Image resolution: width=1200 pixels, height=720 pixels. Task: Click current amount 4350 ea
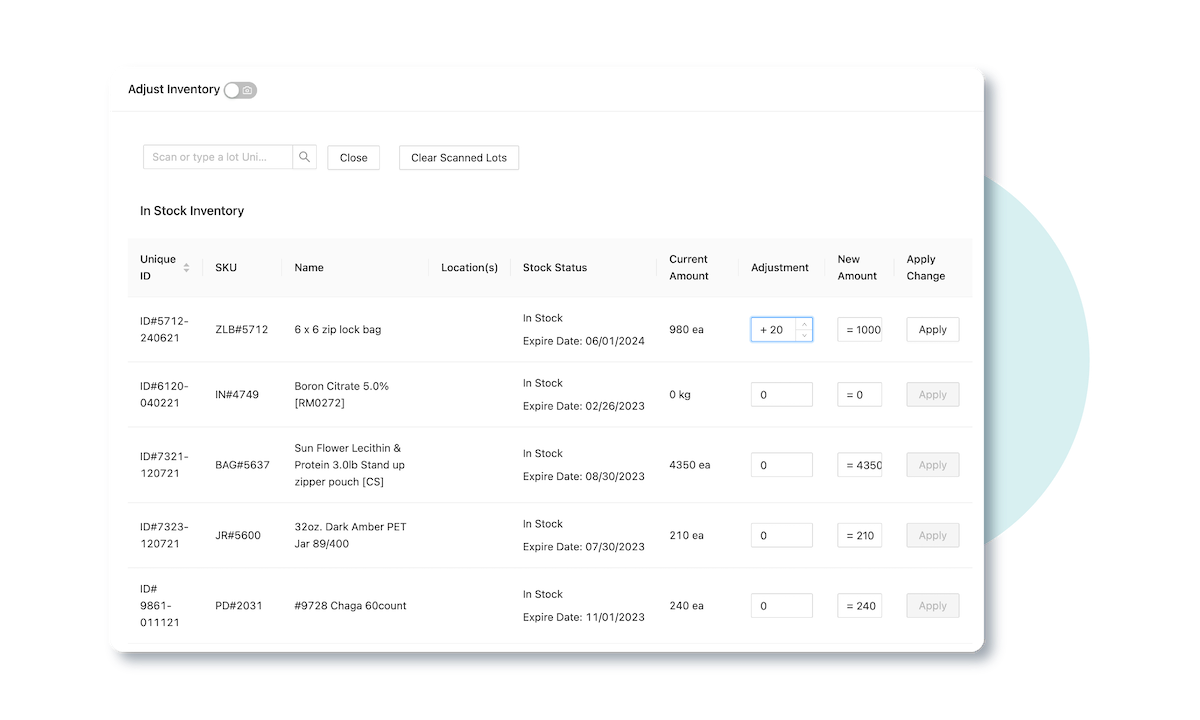[x=690, y=465]
